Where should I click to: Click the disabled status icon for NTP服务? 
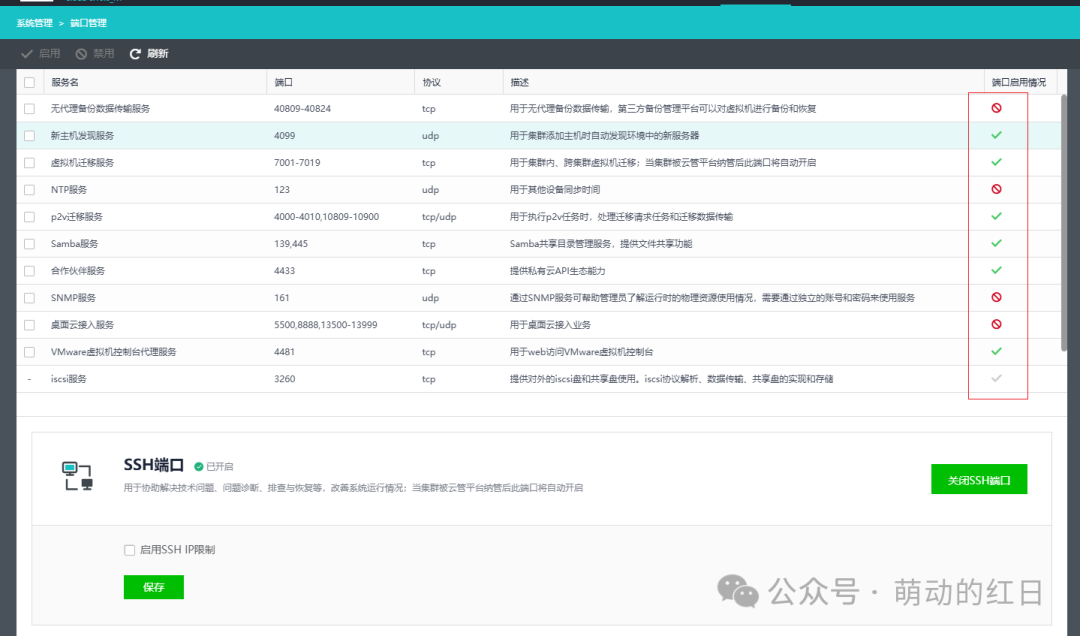(x=996, y=189)
